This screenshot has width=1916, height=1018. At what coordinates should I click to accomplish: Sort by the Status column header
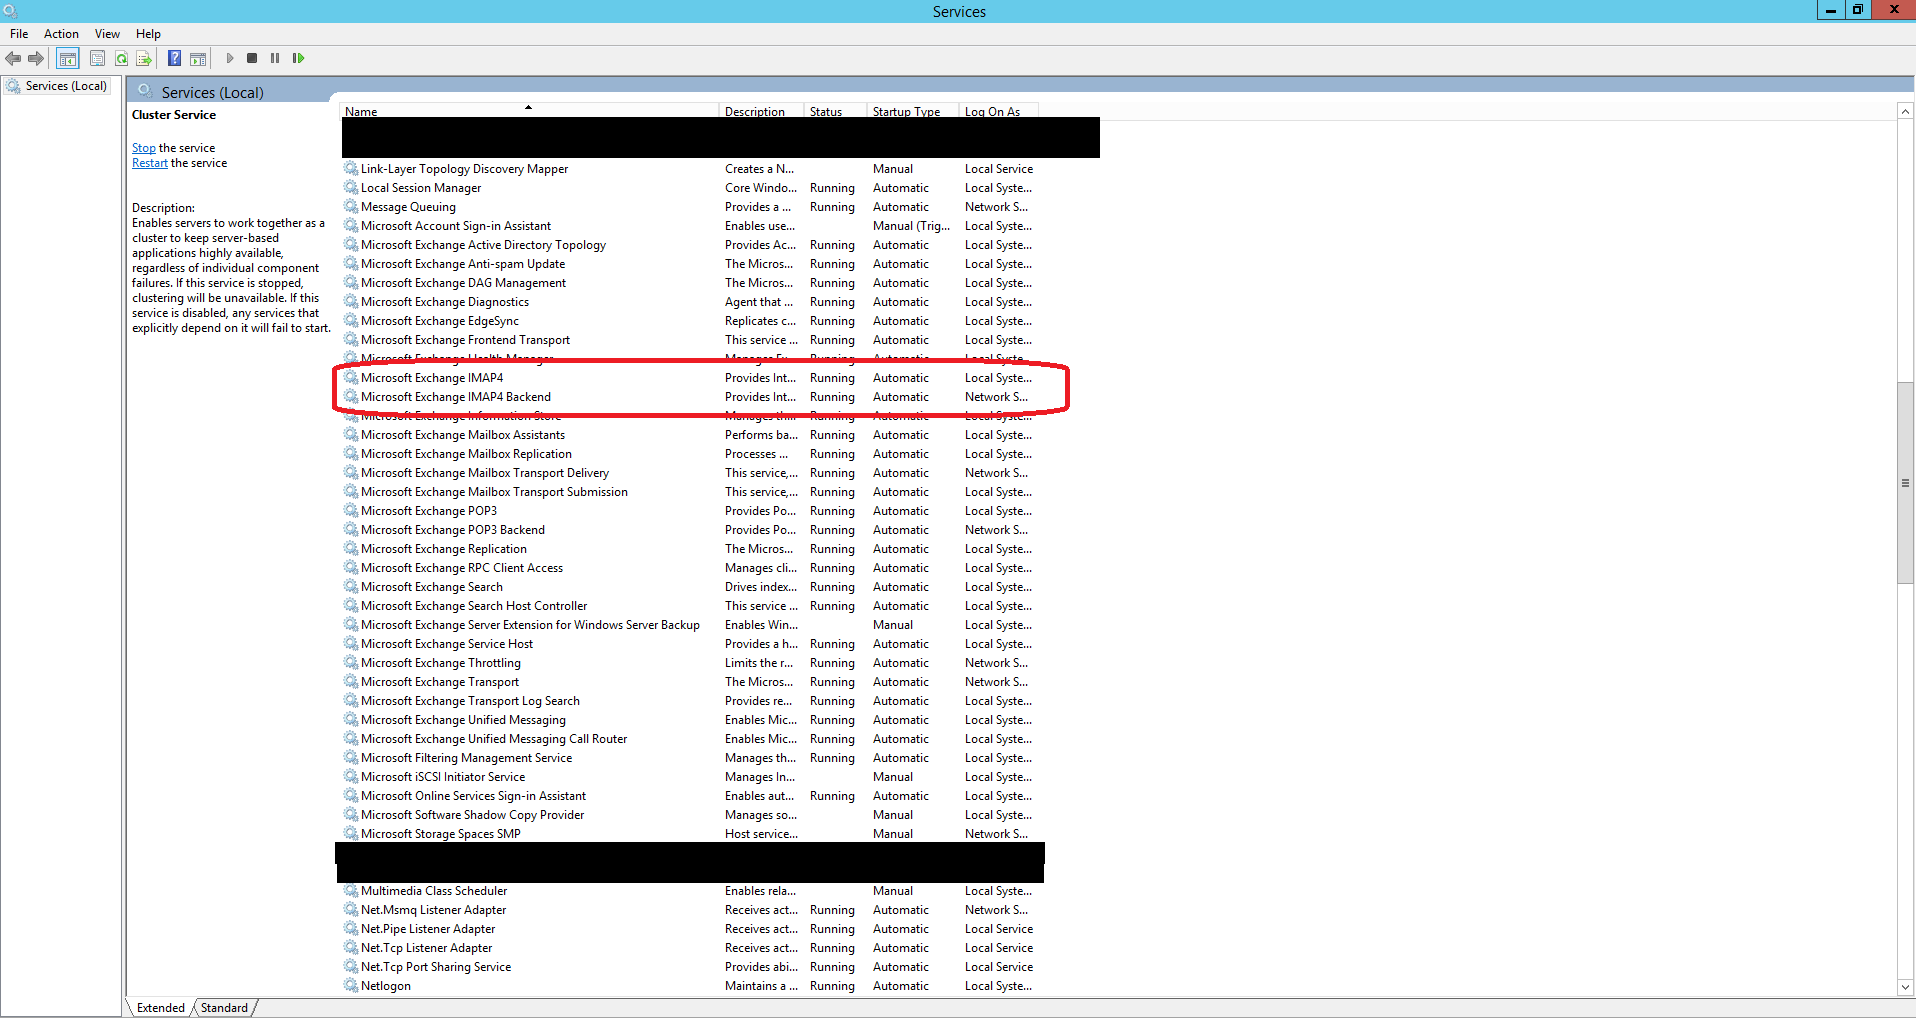pos(836,111)
